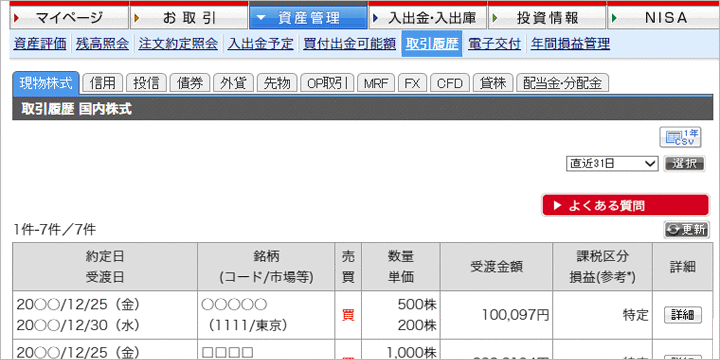Go to 残高照会 link

tap(102, 44)
